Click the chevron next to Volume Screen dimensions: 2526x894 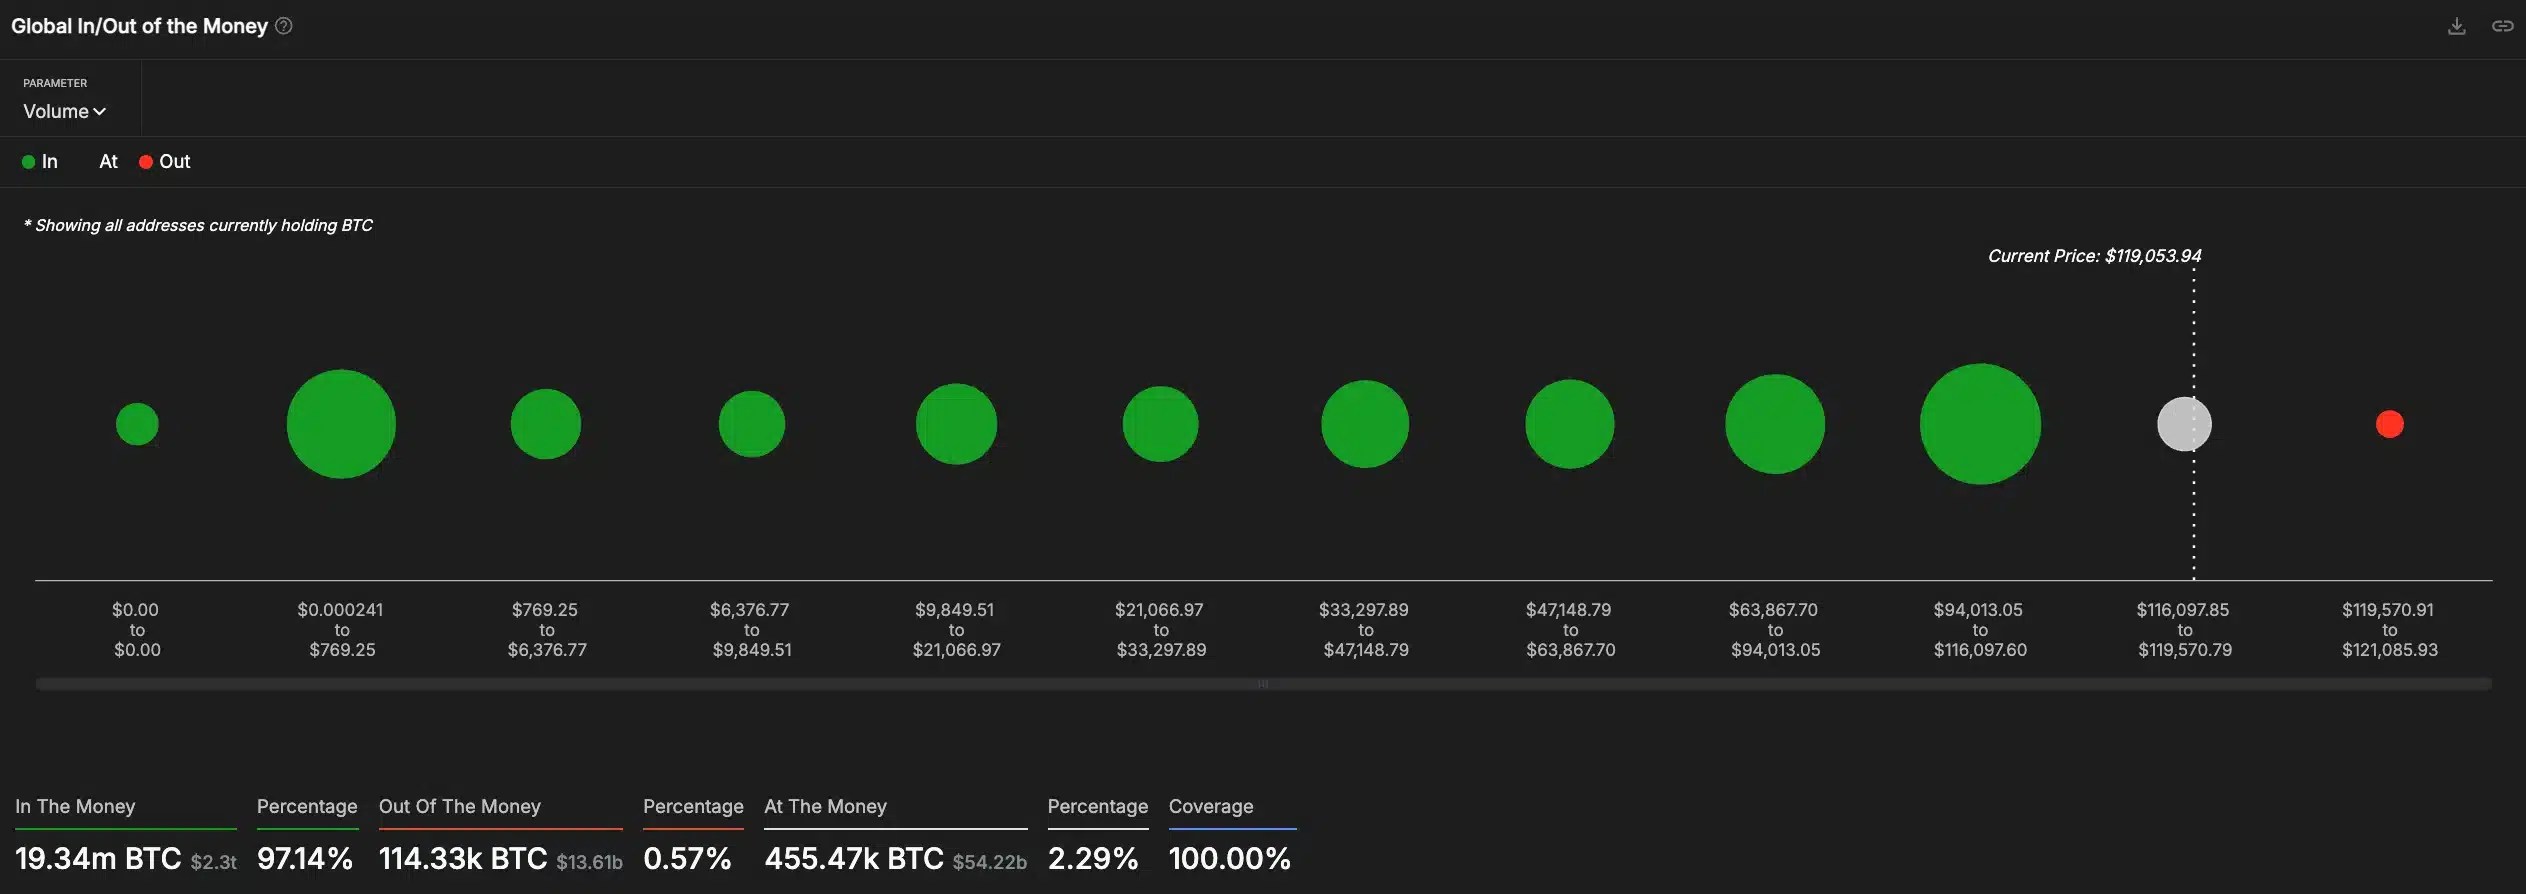tap(99, 112)
